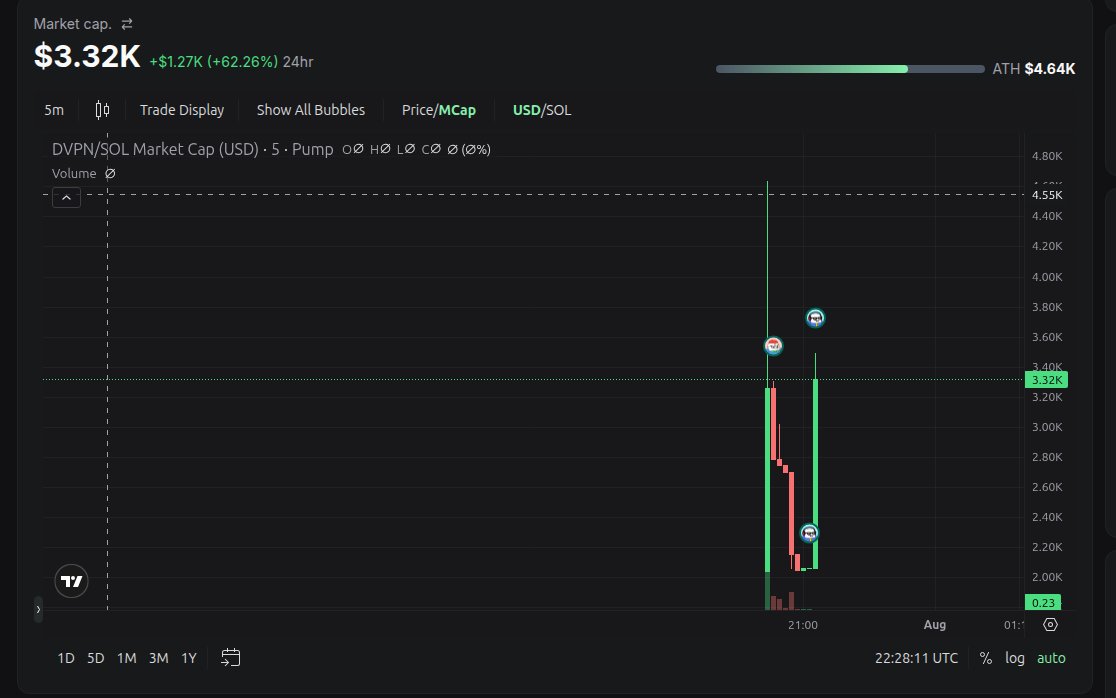This screenshot has width=1116, height=698.
Task: Click the 21:00 time axis label
Action: coord(803,625)
